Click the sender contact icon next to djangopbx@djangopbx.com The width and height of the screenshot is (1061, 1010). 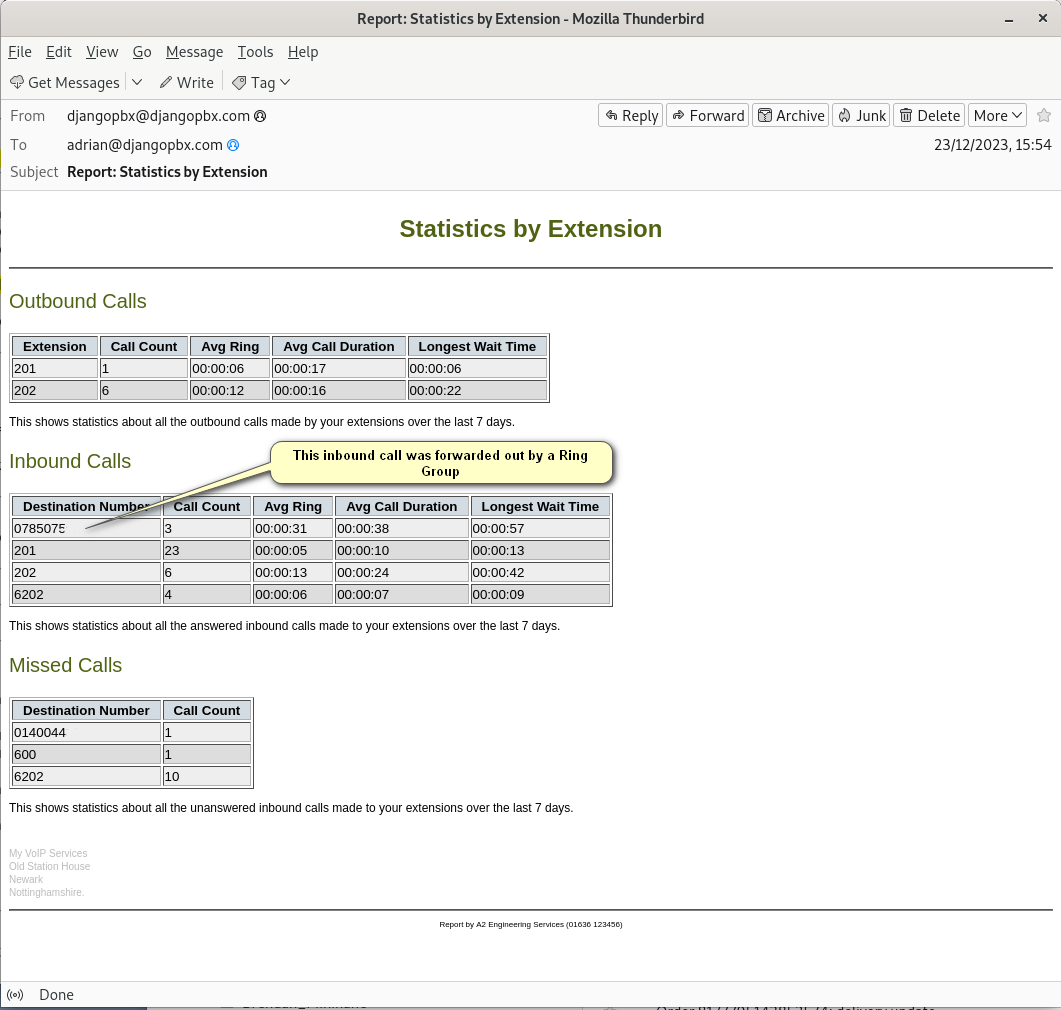260,116
